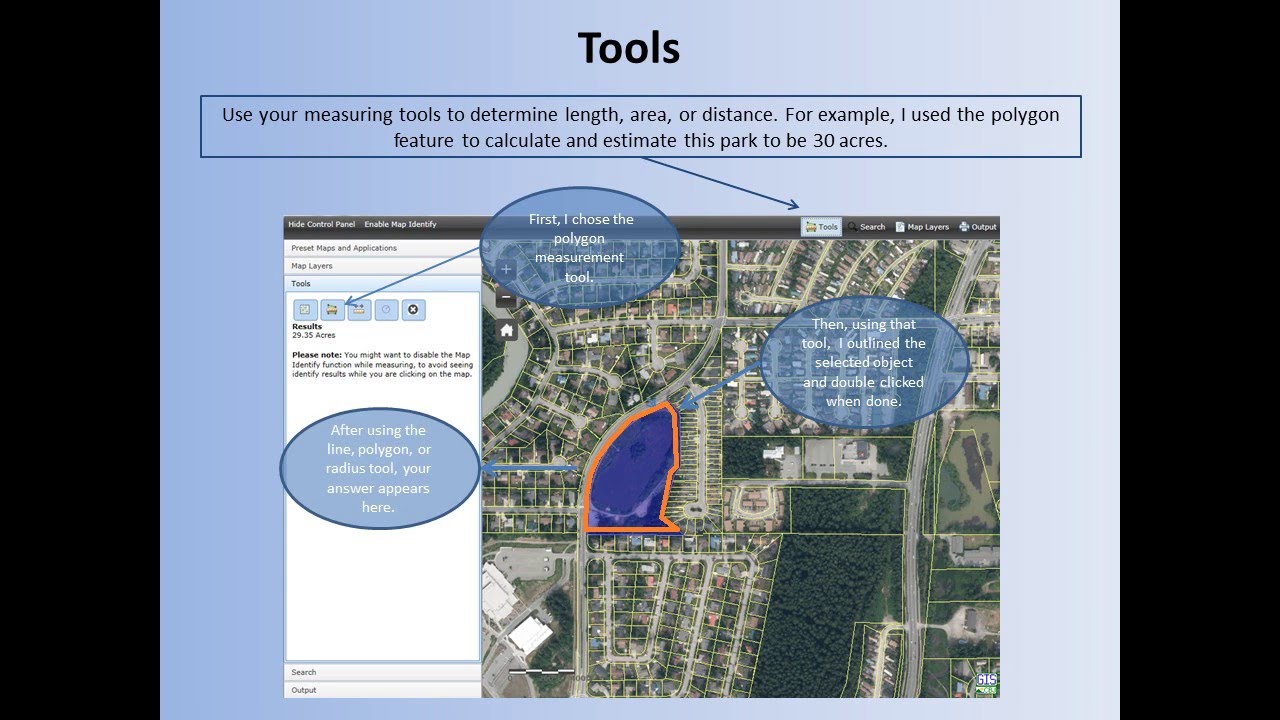Open the Search tab in top toolbar
This screenshot has height=720, width=1280.
(x=867, y=227)
